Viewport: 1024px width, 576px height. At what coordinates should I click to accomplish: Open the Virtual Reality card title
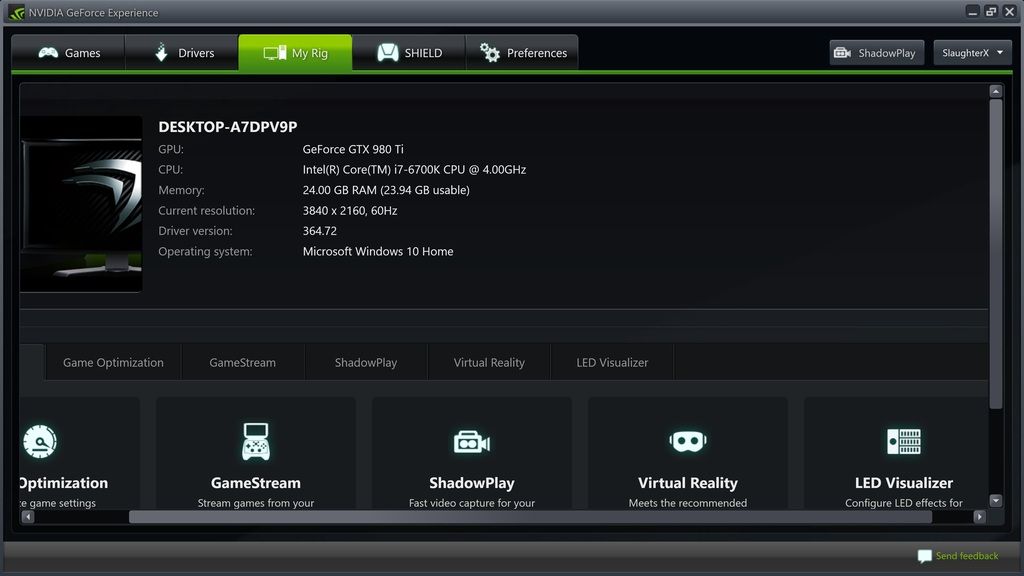(x=688, y=483)
